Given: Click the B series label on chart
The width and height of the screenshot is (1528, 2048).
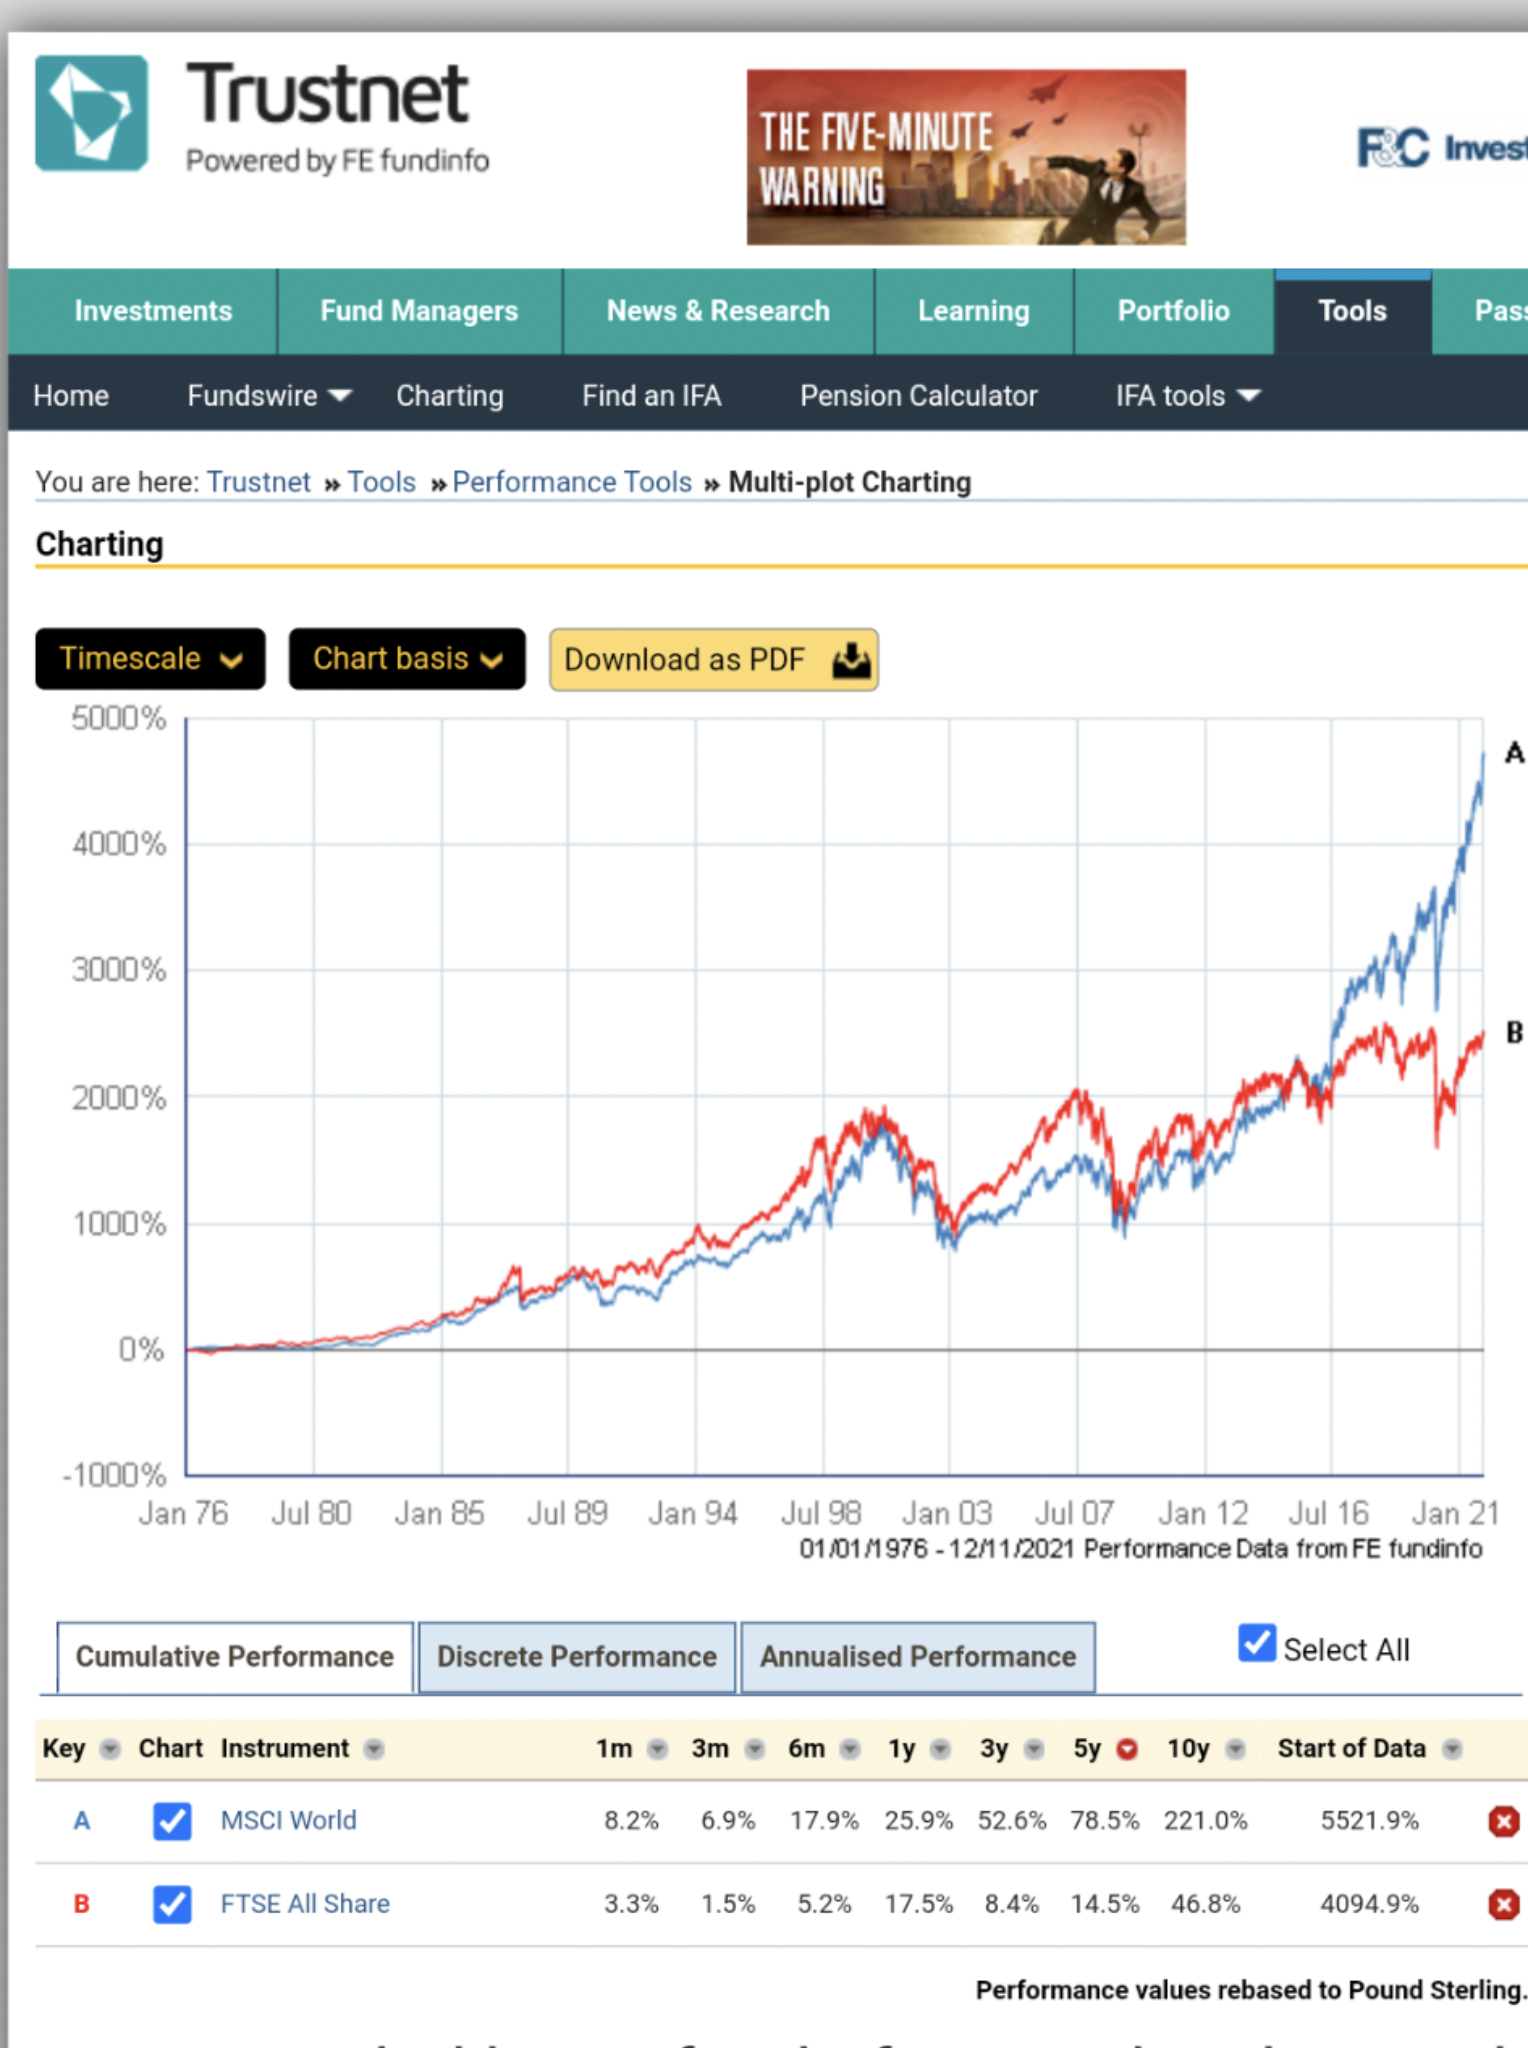Looking at the screenshot, I should pyautogui.click(x=1514, y=1032).
